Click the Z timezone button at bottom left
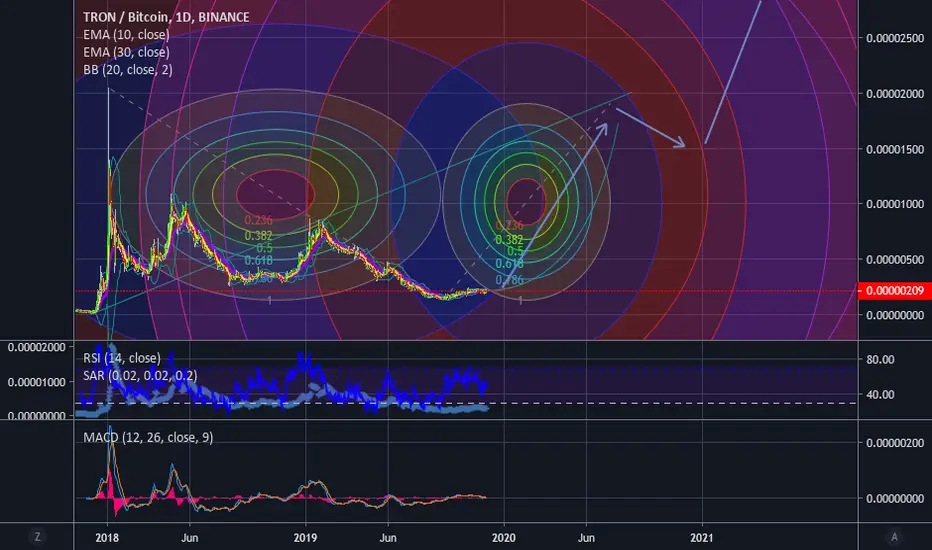The width and height of the screenshot is (932, 550). (x=37, y=537)
